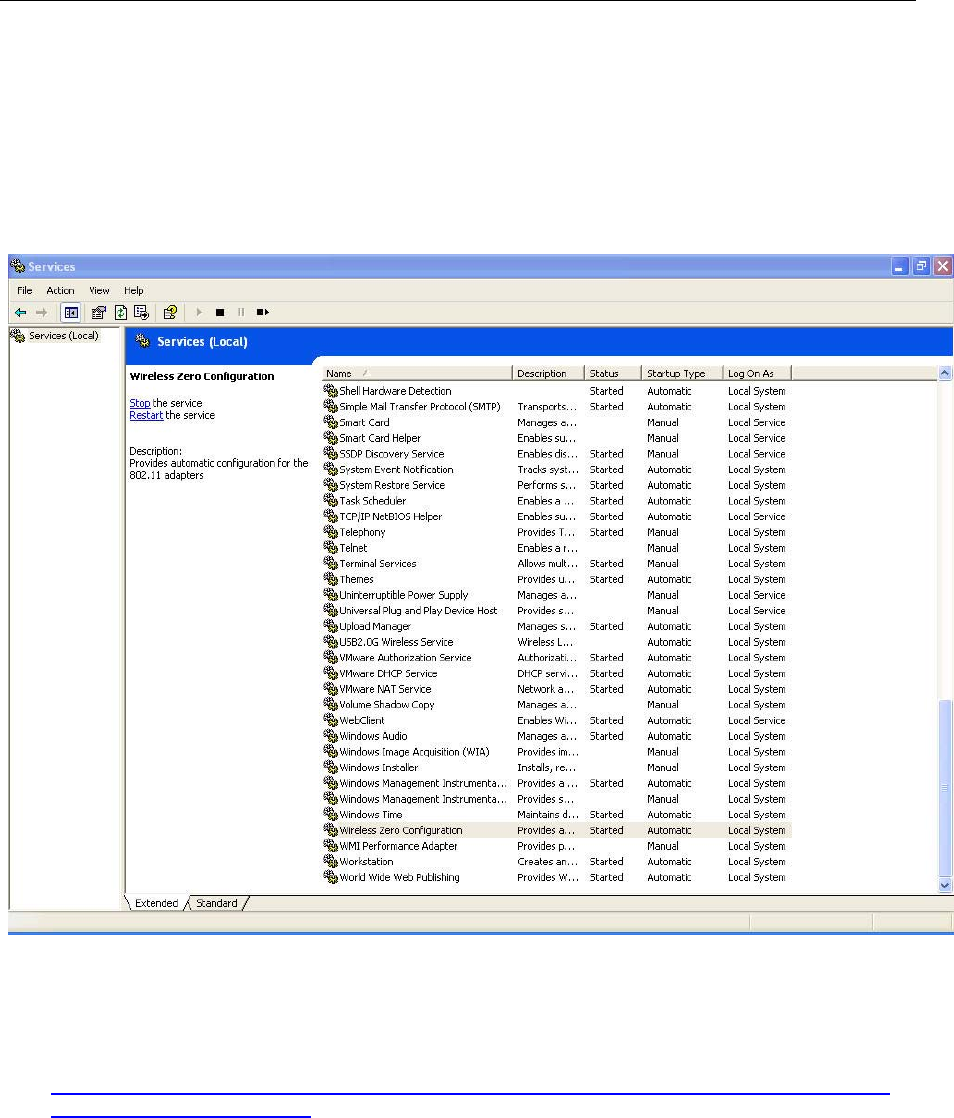Screen dimensions: 954x1118
Task: Select the VMware NAT Service row
Action: (x=557, y=689)
